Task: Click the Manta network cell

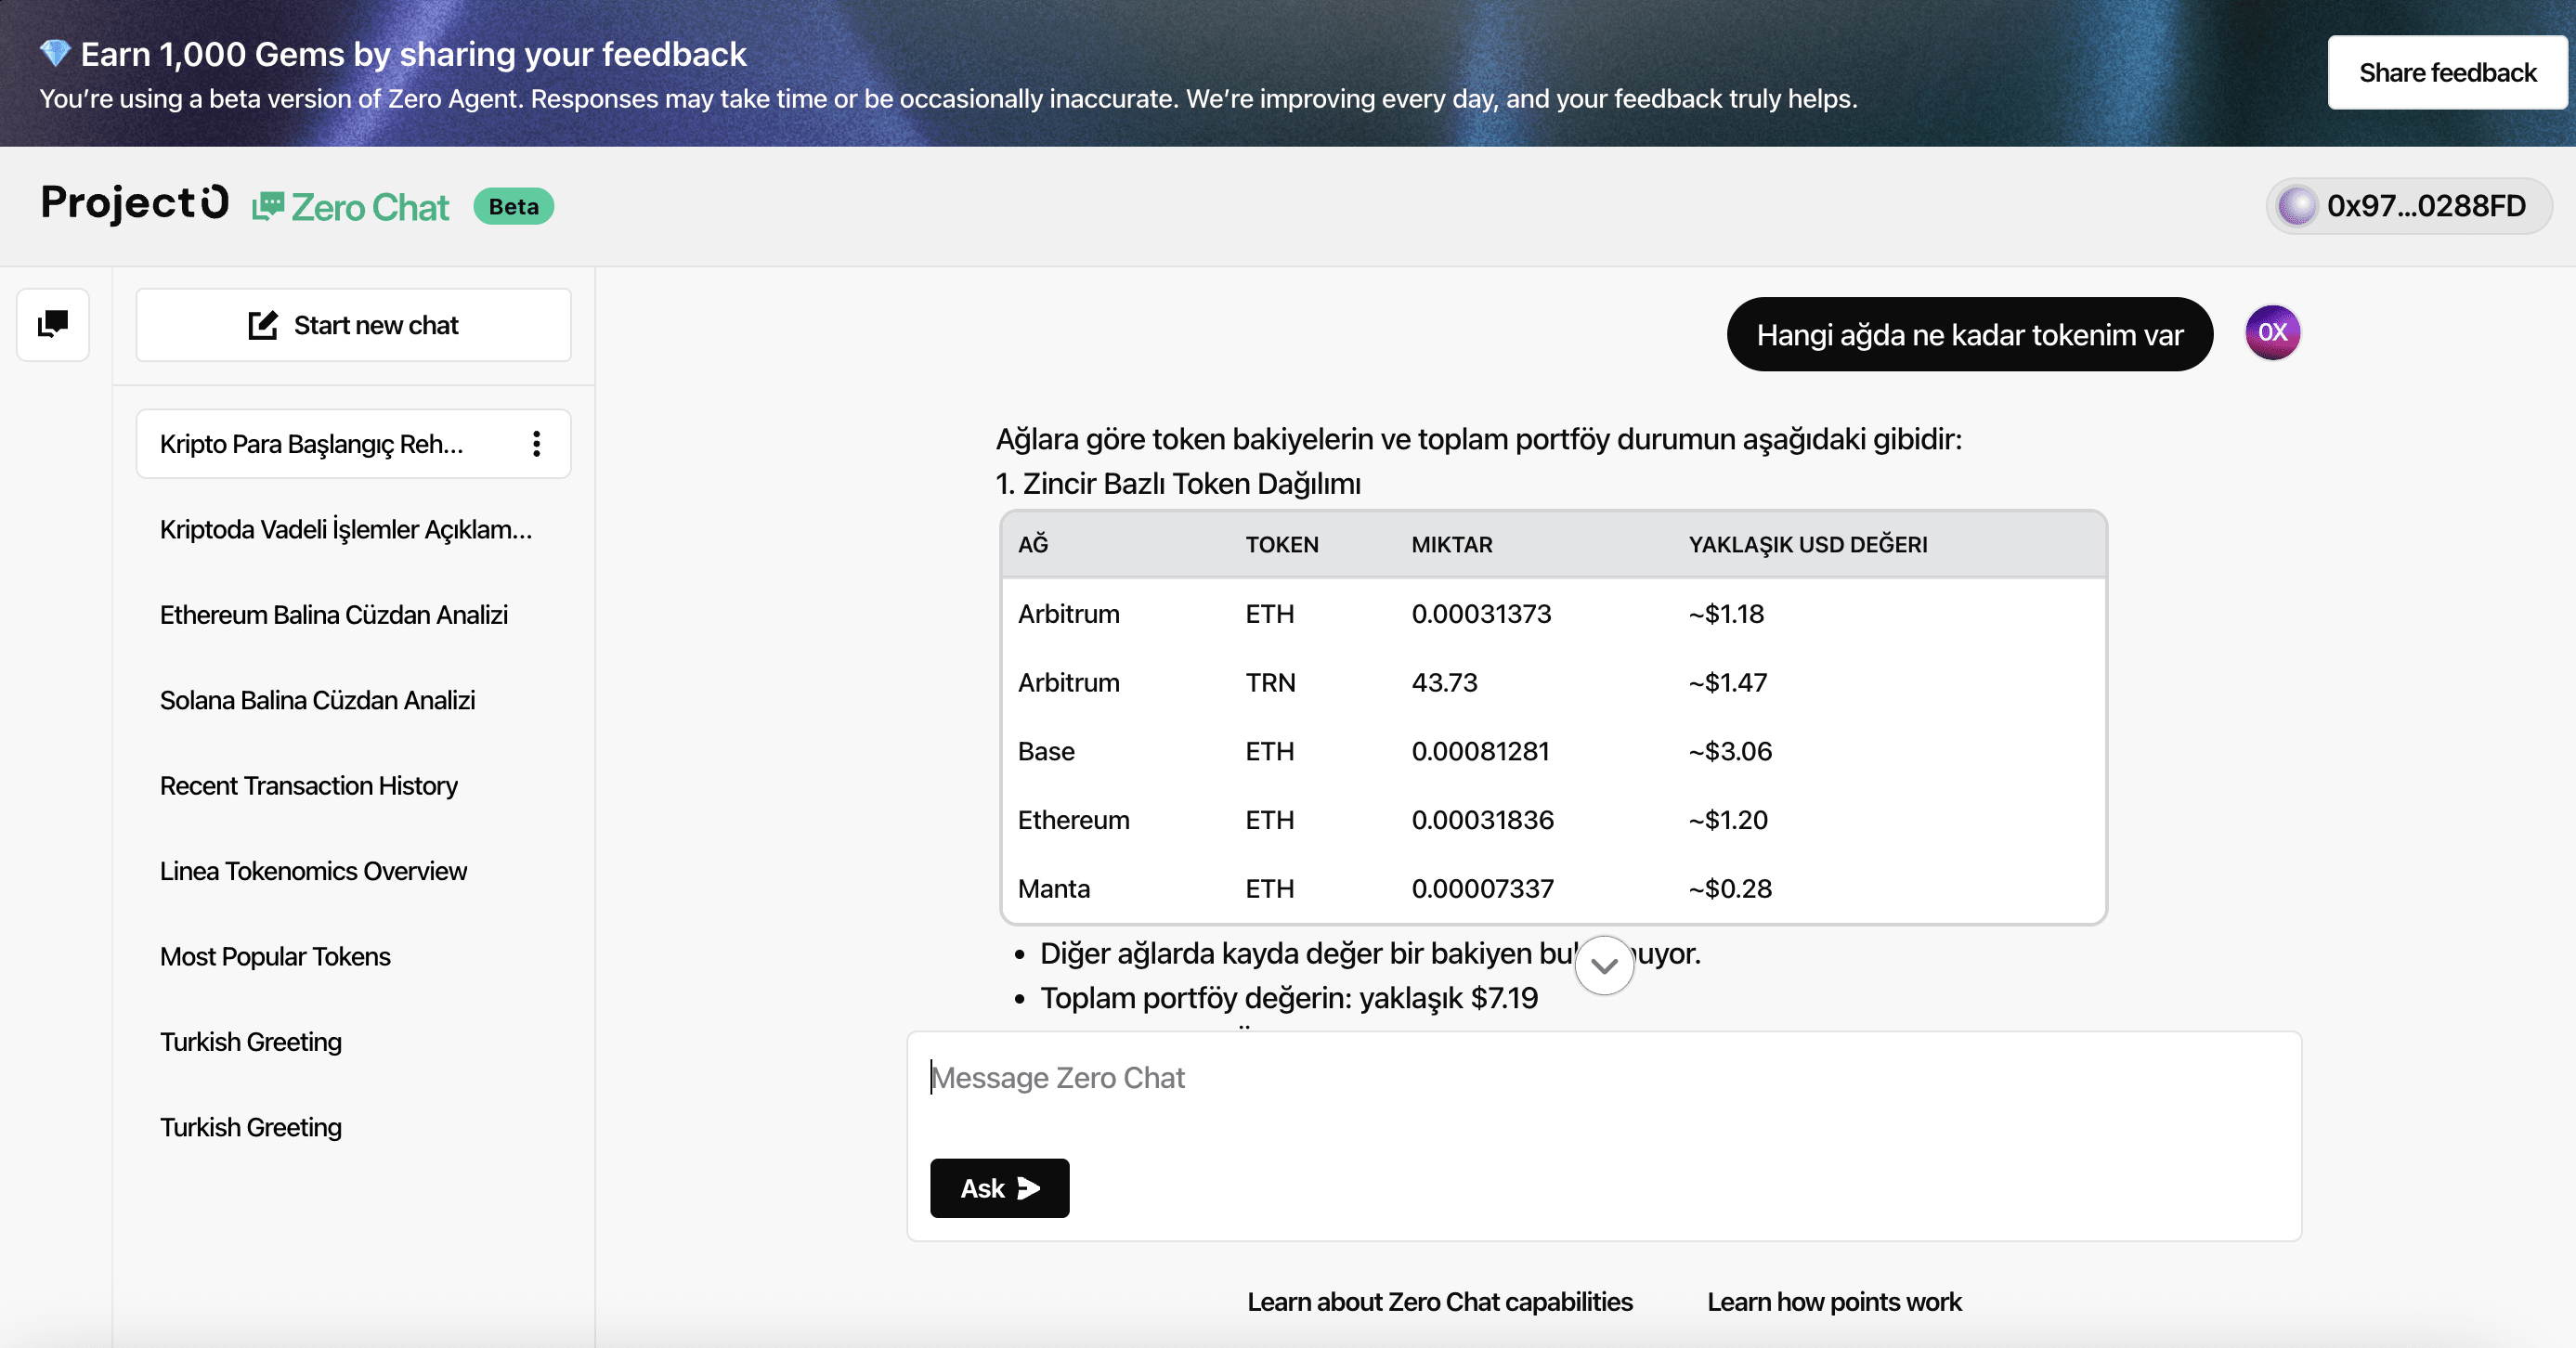Action: coord(1054,888)
